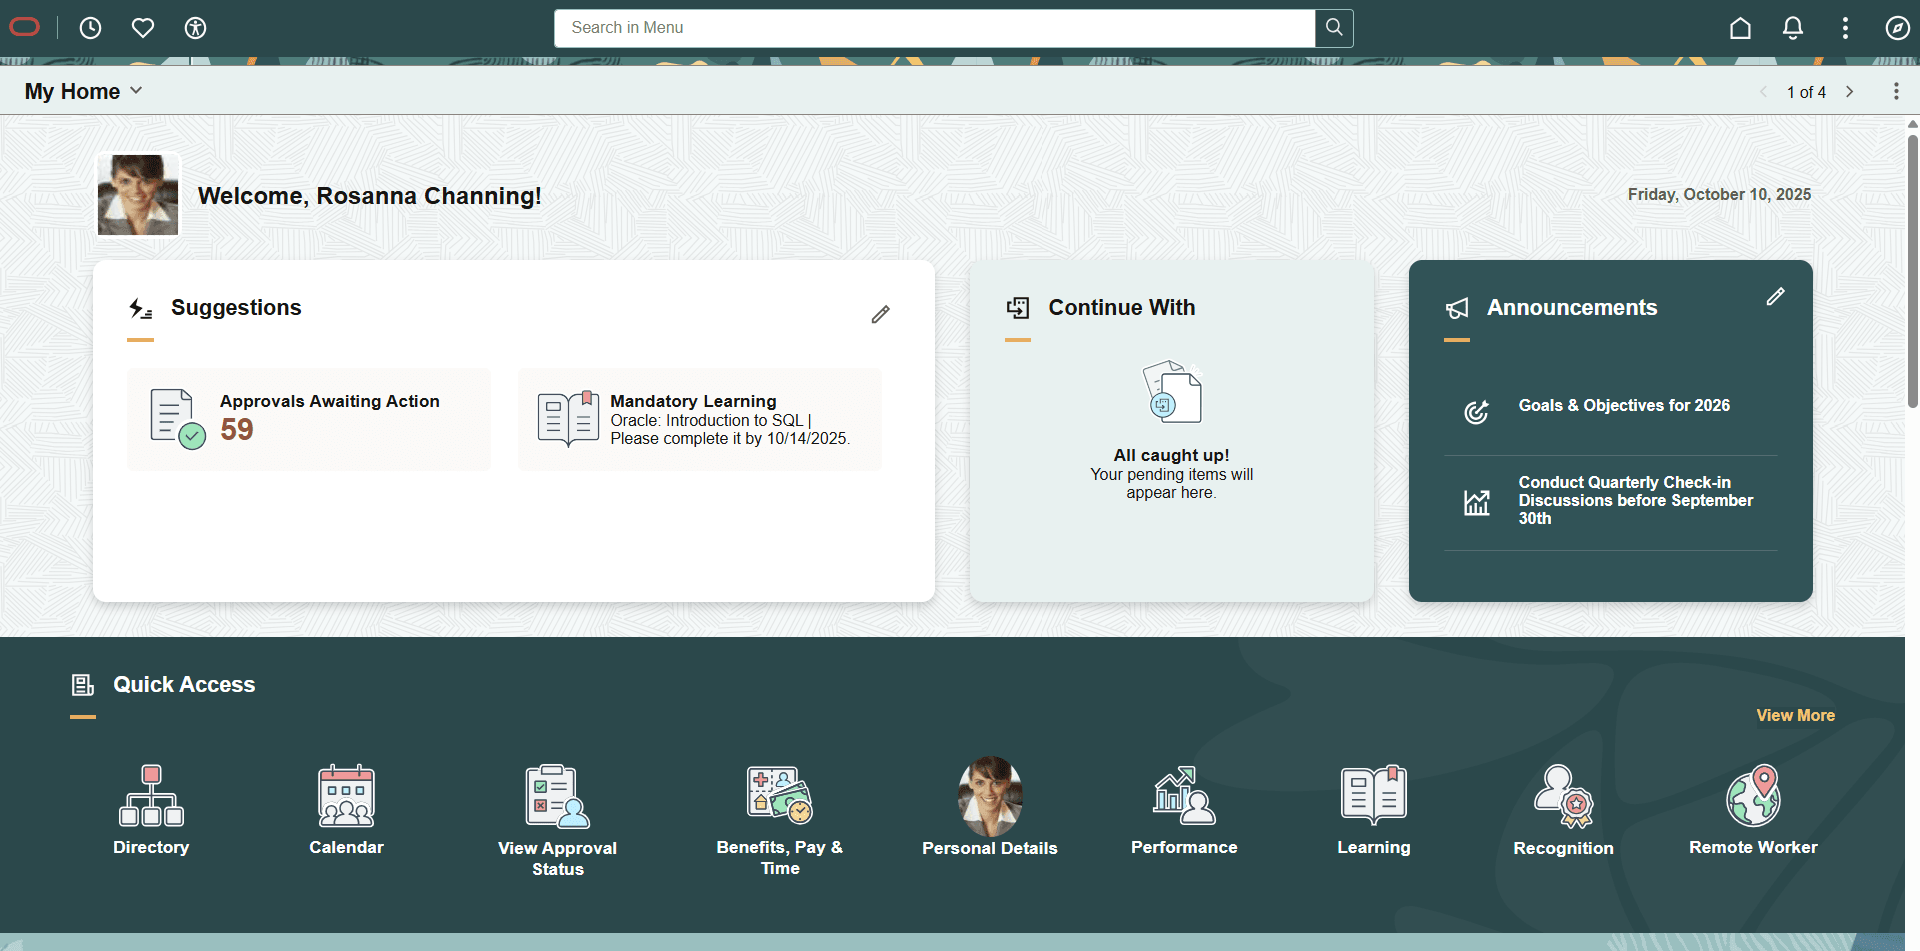The image size is (1920, 951).
Task: Open the Calendar icon
Action: (346, 796)
